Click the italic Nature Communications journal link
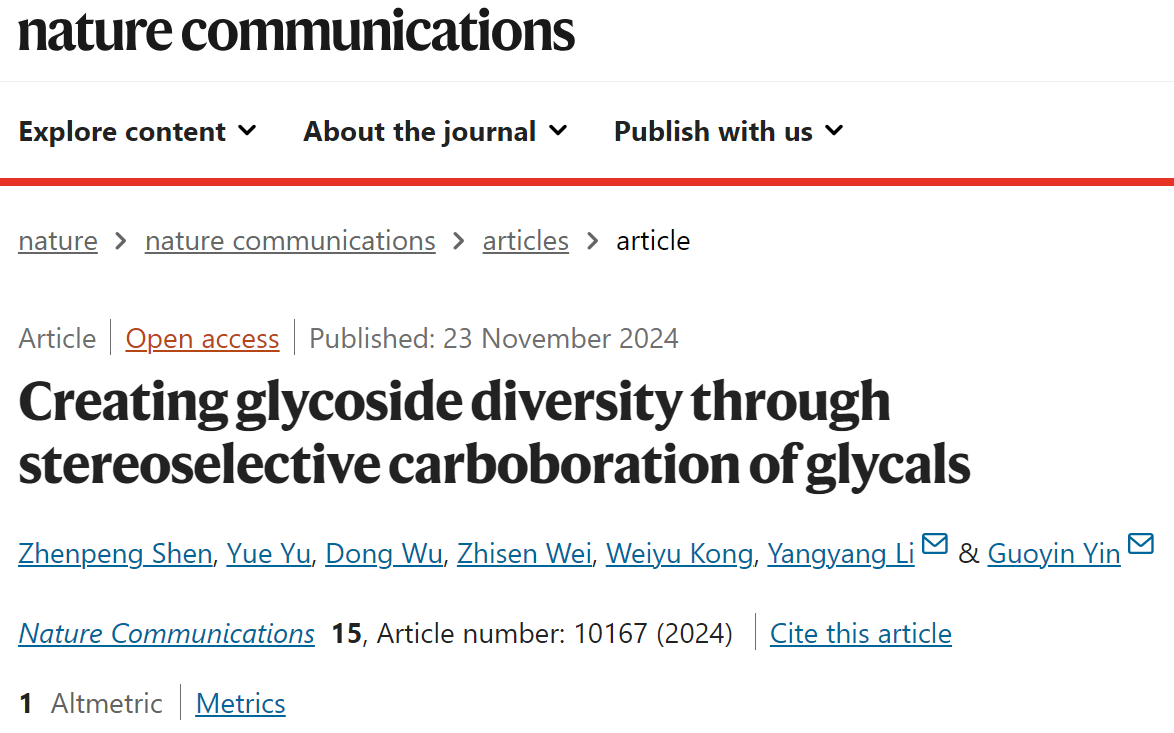This screenshot has width=1174, height=733. pyautogui.click(x=166, y=633)
